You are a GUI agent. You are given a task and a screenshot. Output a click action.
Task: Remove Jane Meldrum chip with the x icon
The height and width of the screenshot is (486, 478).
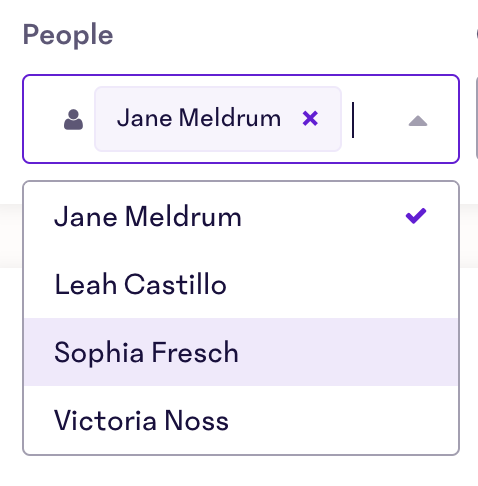click(310, 119)
